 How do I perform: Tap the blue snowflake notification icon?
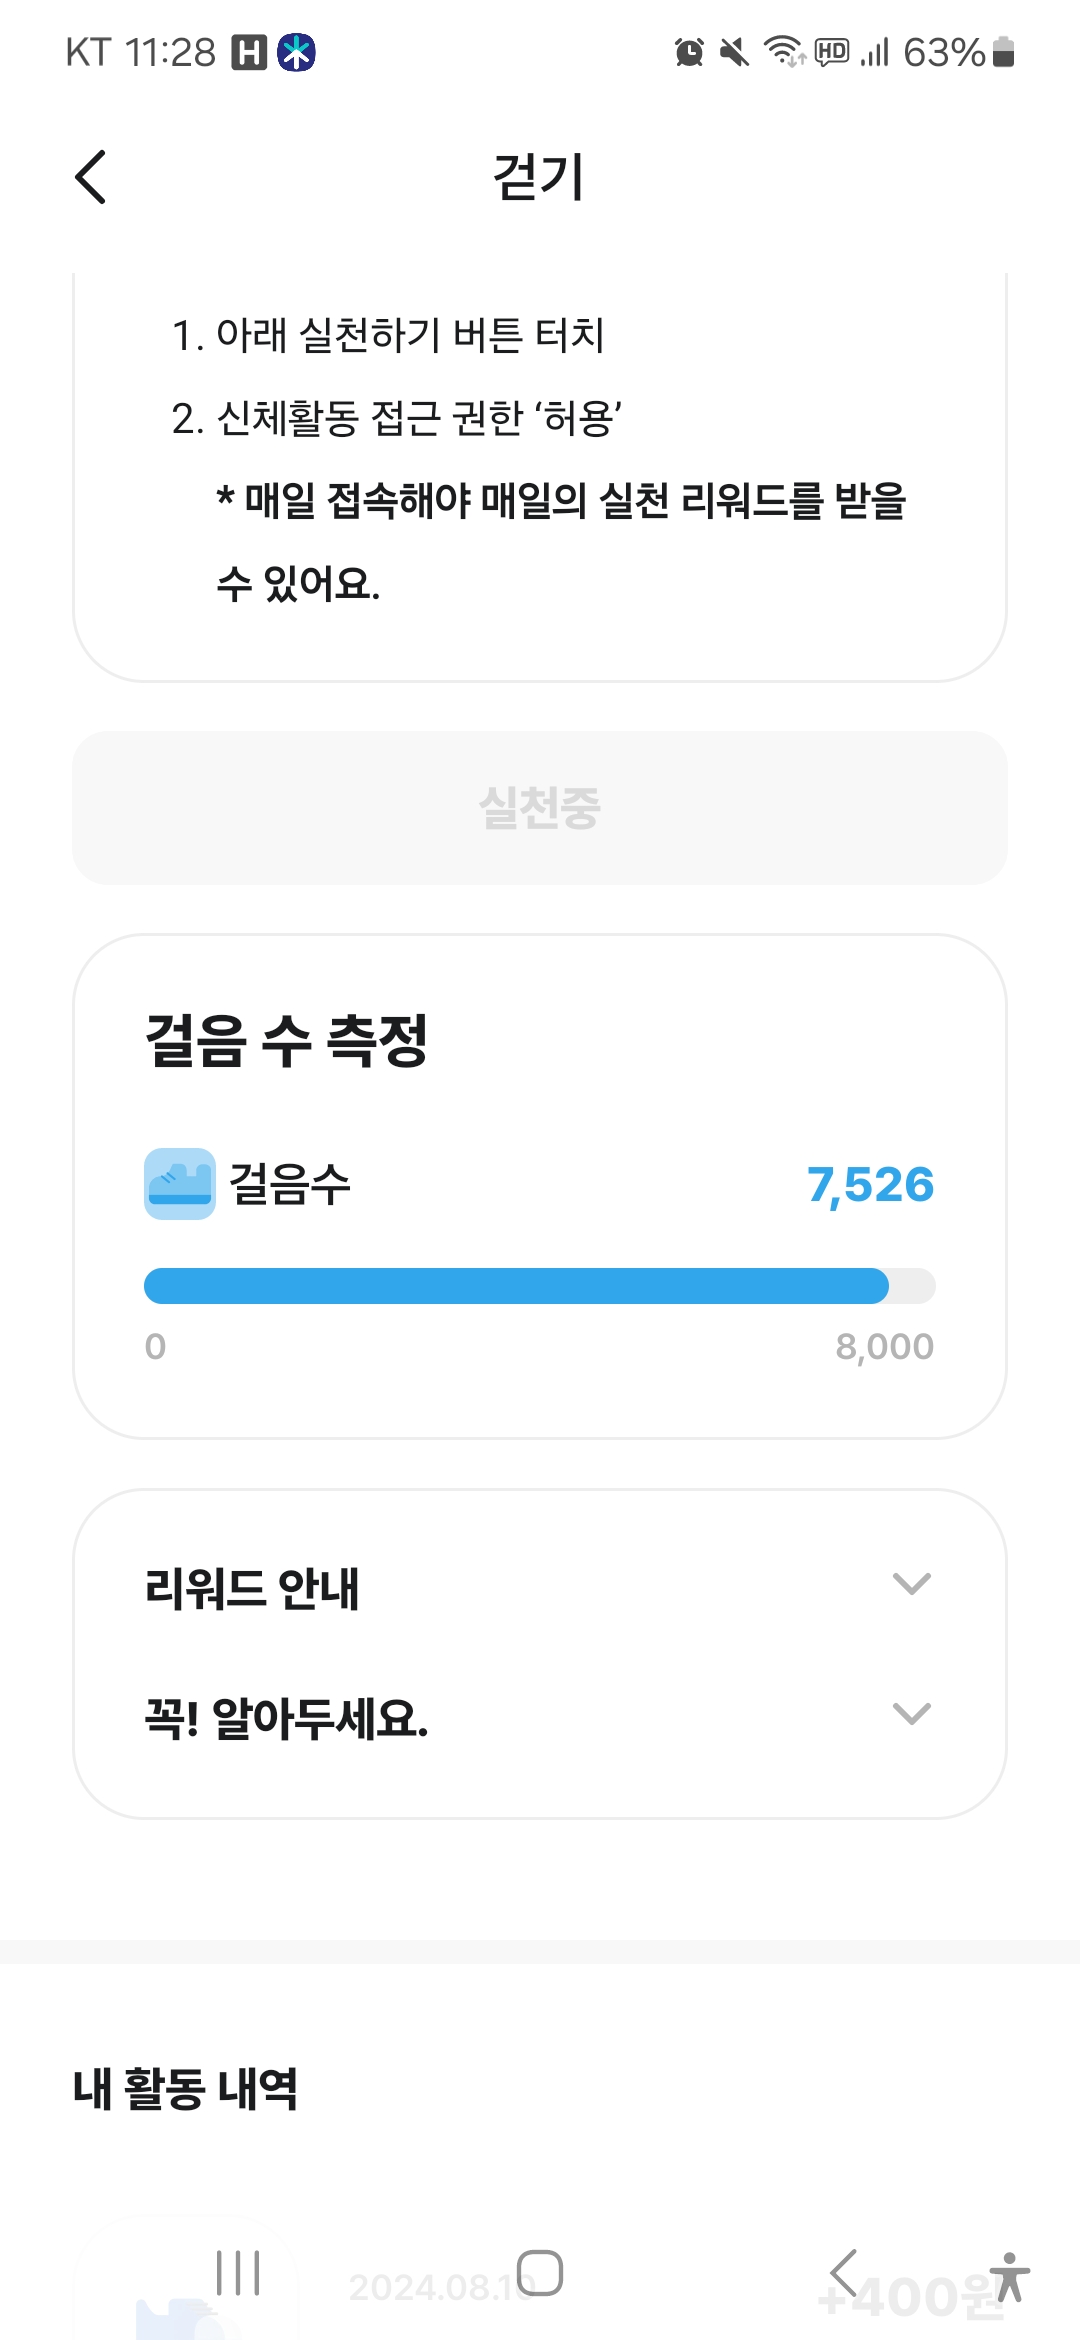coord(297,52)
